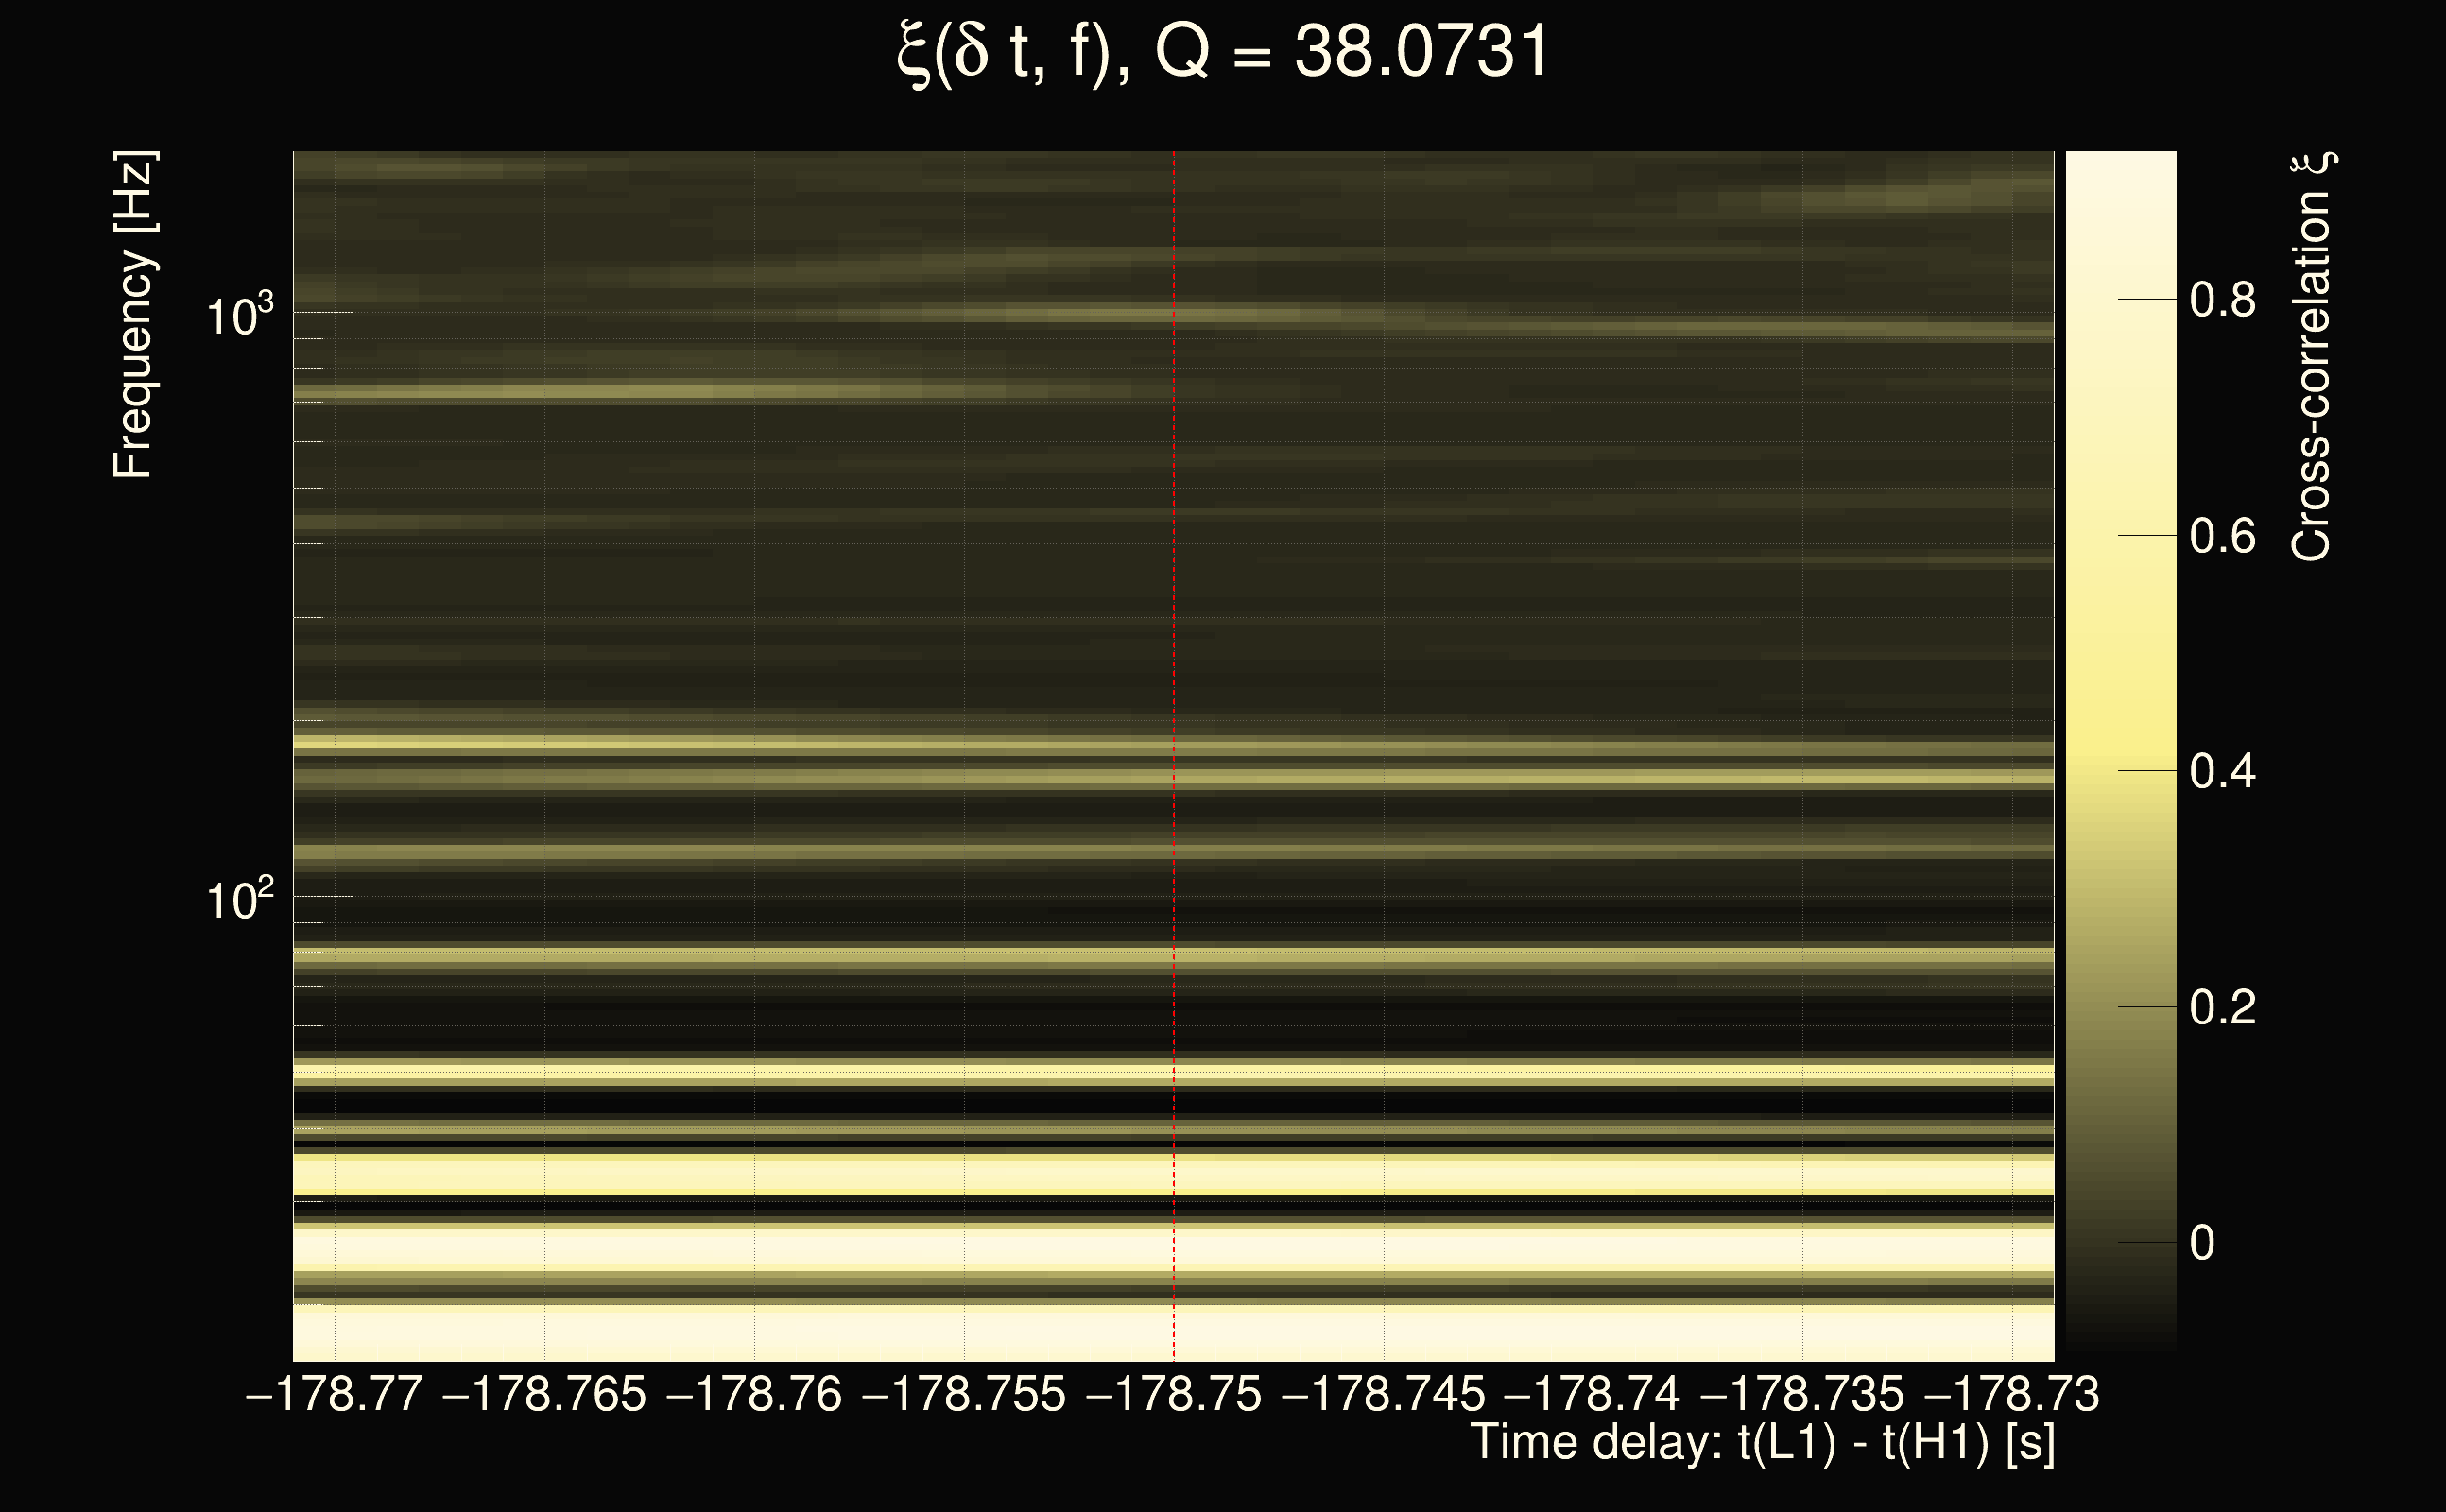The width and height of the screenshot is (2446, 1512).
Task: Click the -178.73 time axis tick label
Action: coord(2012,1394)
